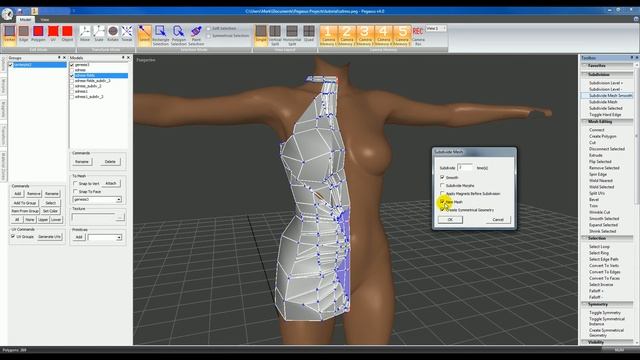The height and width of the screenshot is (360, 640).
Task: Toggle Apply Magnets Before Subdivision checkbox
Action: [x=442, y=193]
